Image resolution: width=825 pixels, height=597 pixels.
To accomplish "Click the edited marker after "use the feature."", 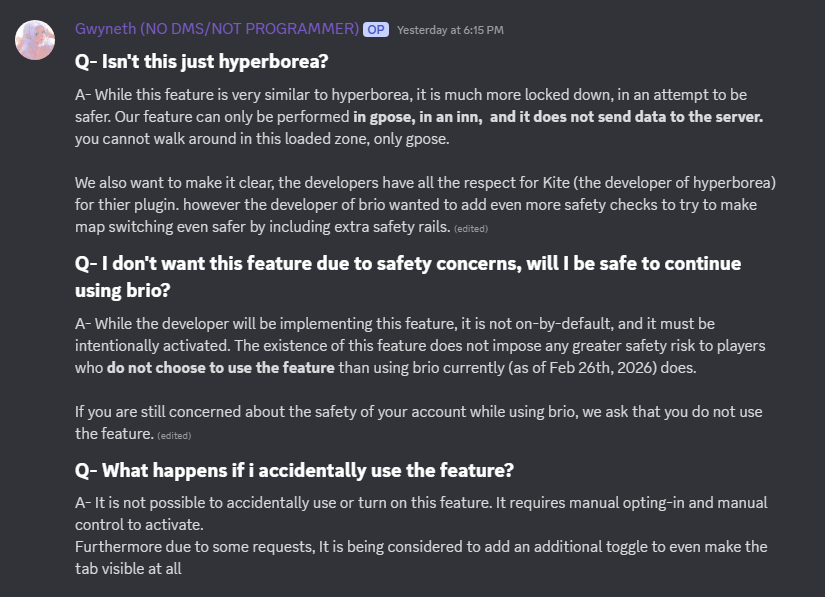I will tap(173, 435).
